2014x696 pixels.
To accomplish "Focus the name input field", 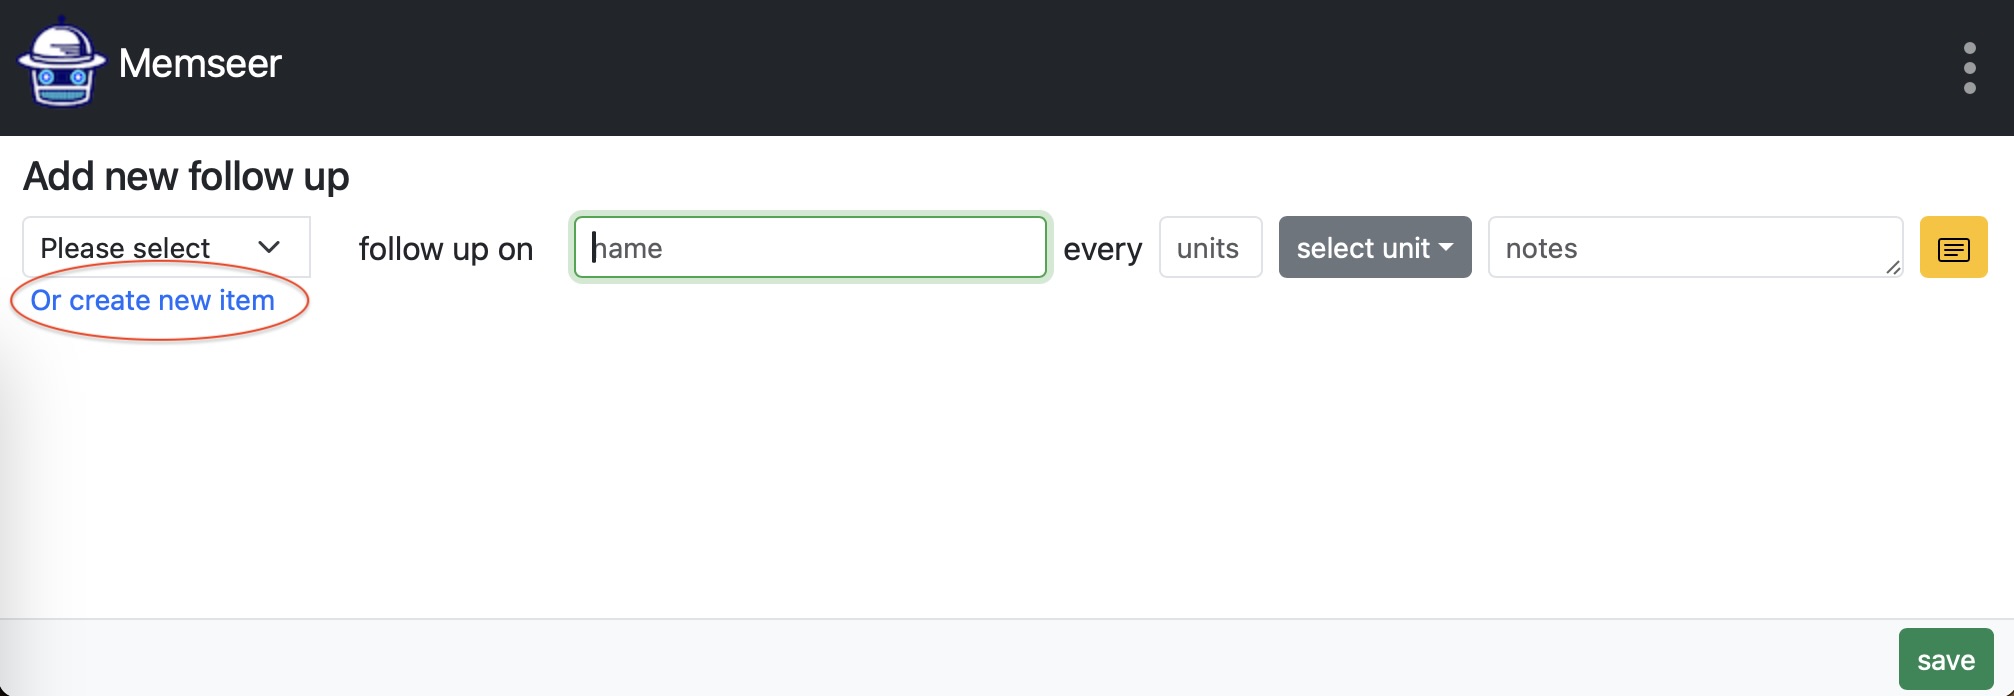I will tap(810, 247).
